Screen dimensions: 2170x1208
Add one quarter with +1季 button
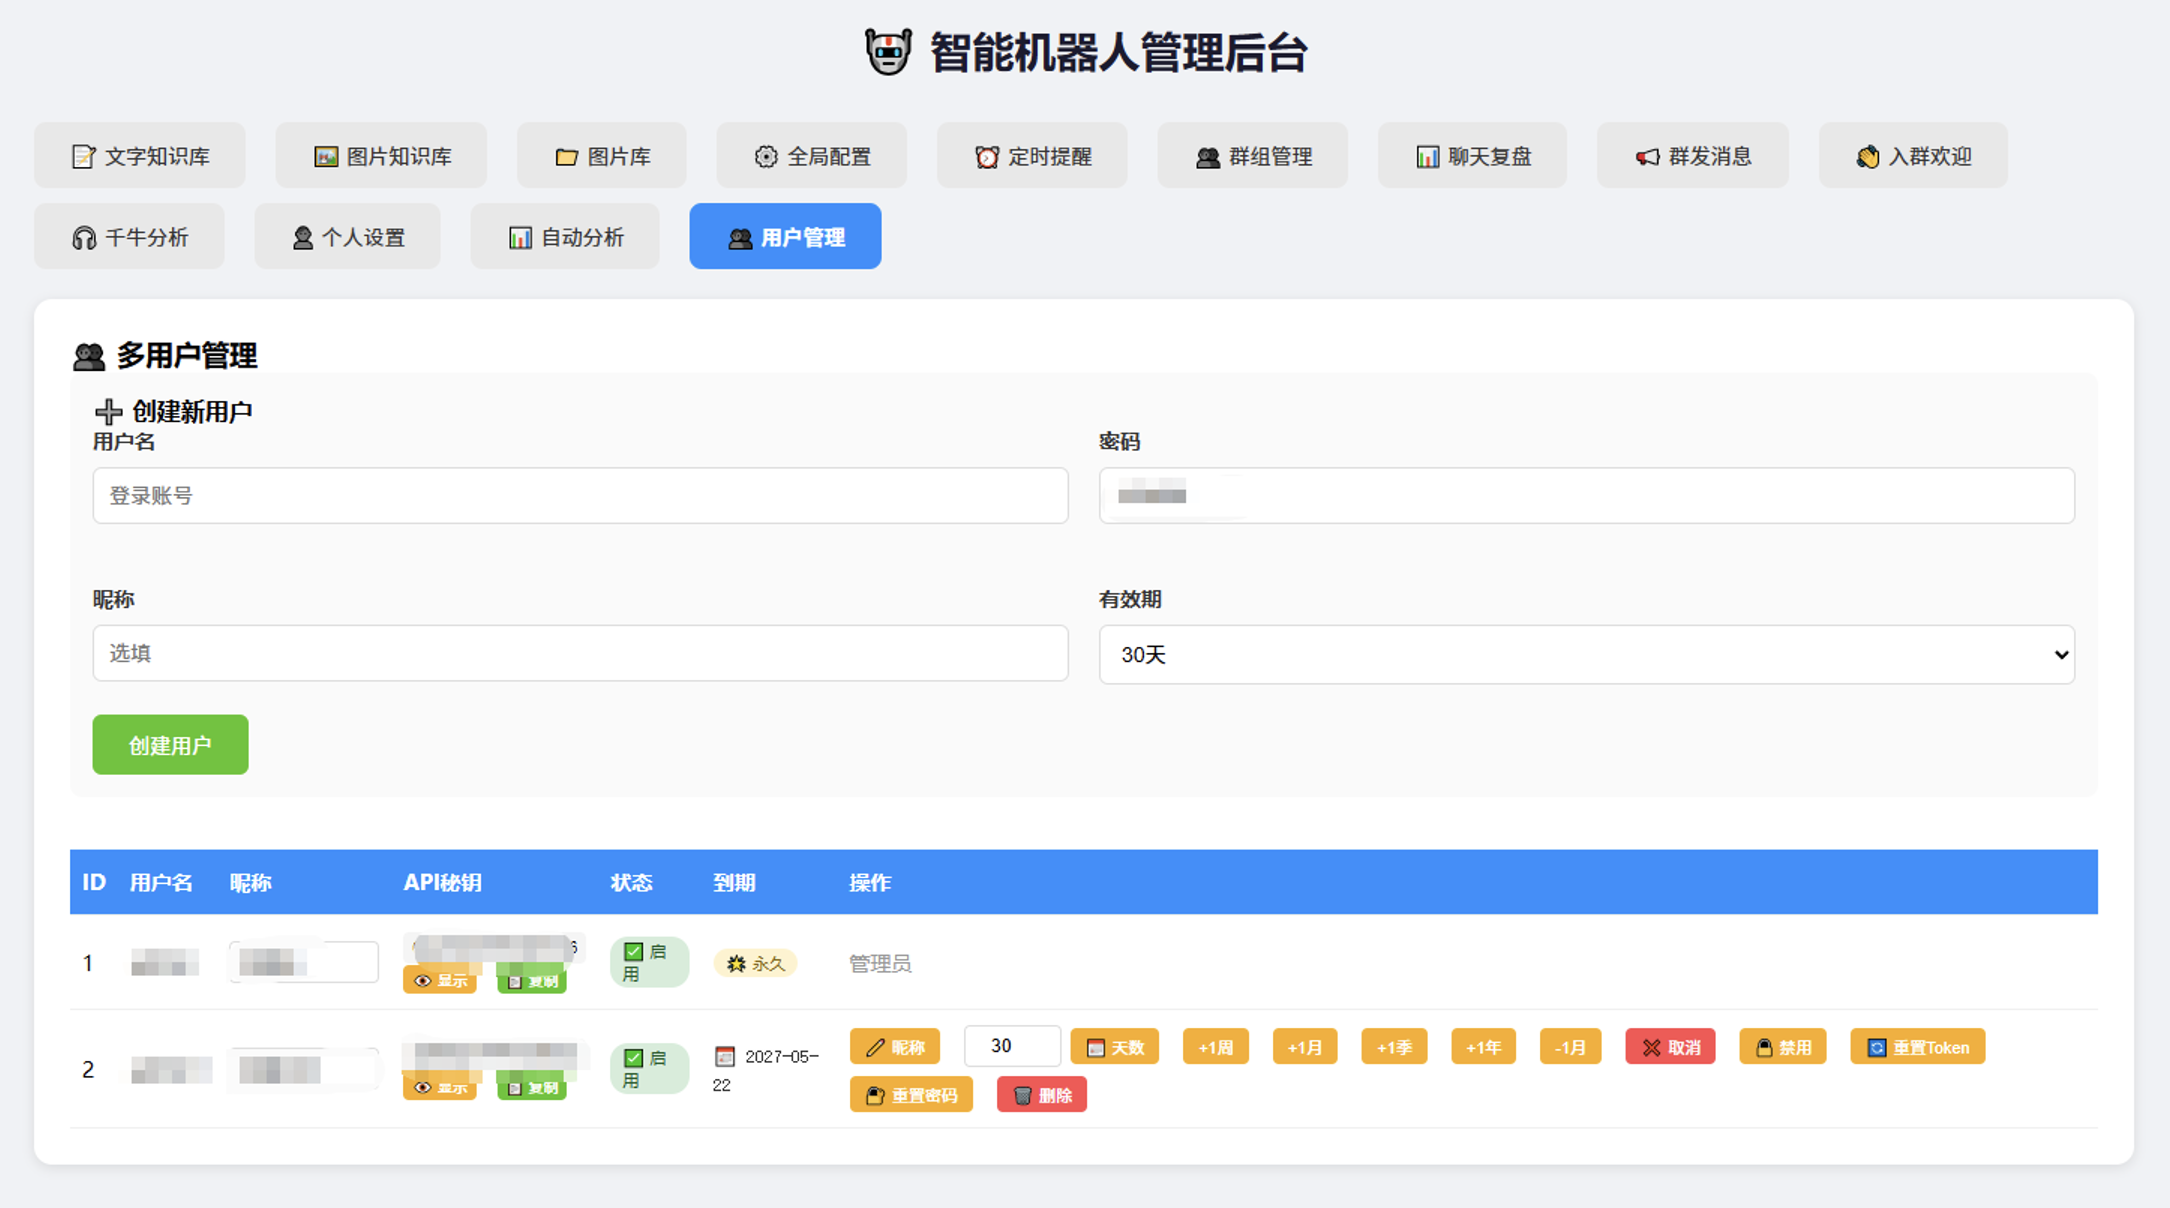point(1394,1047)
